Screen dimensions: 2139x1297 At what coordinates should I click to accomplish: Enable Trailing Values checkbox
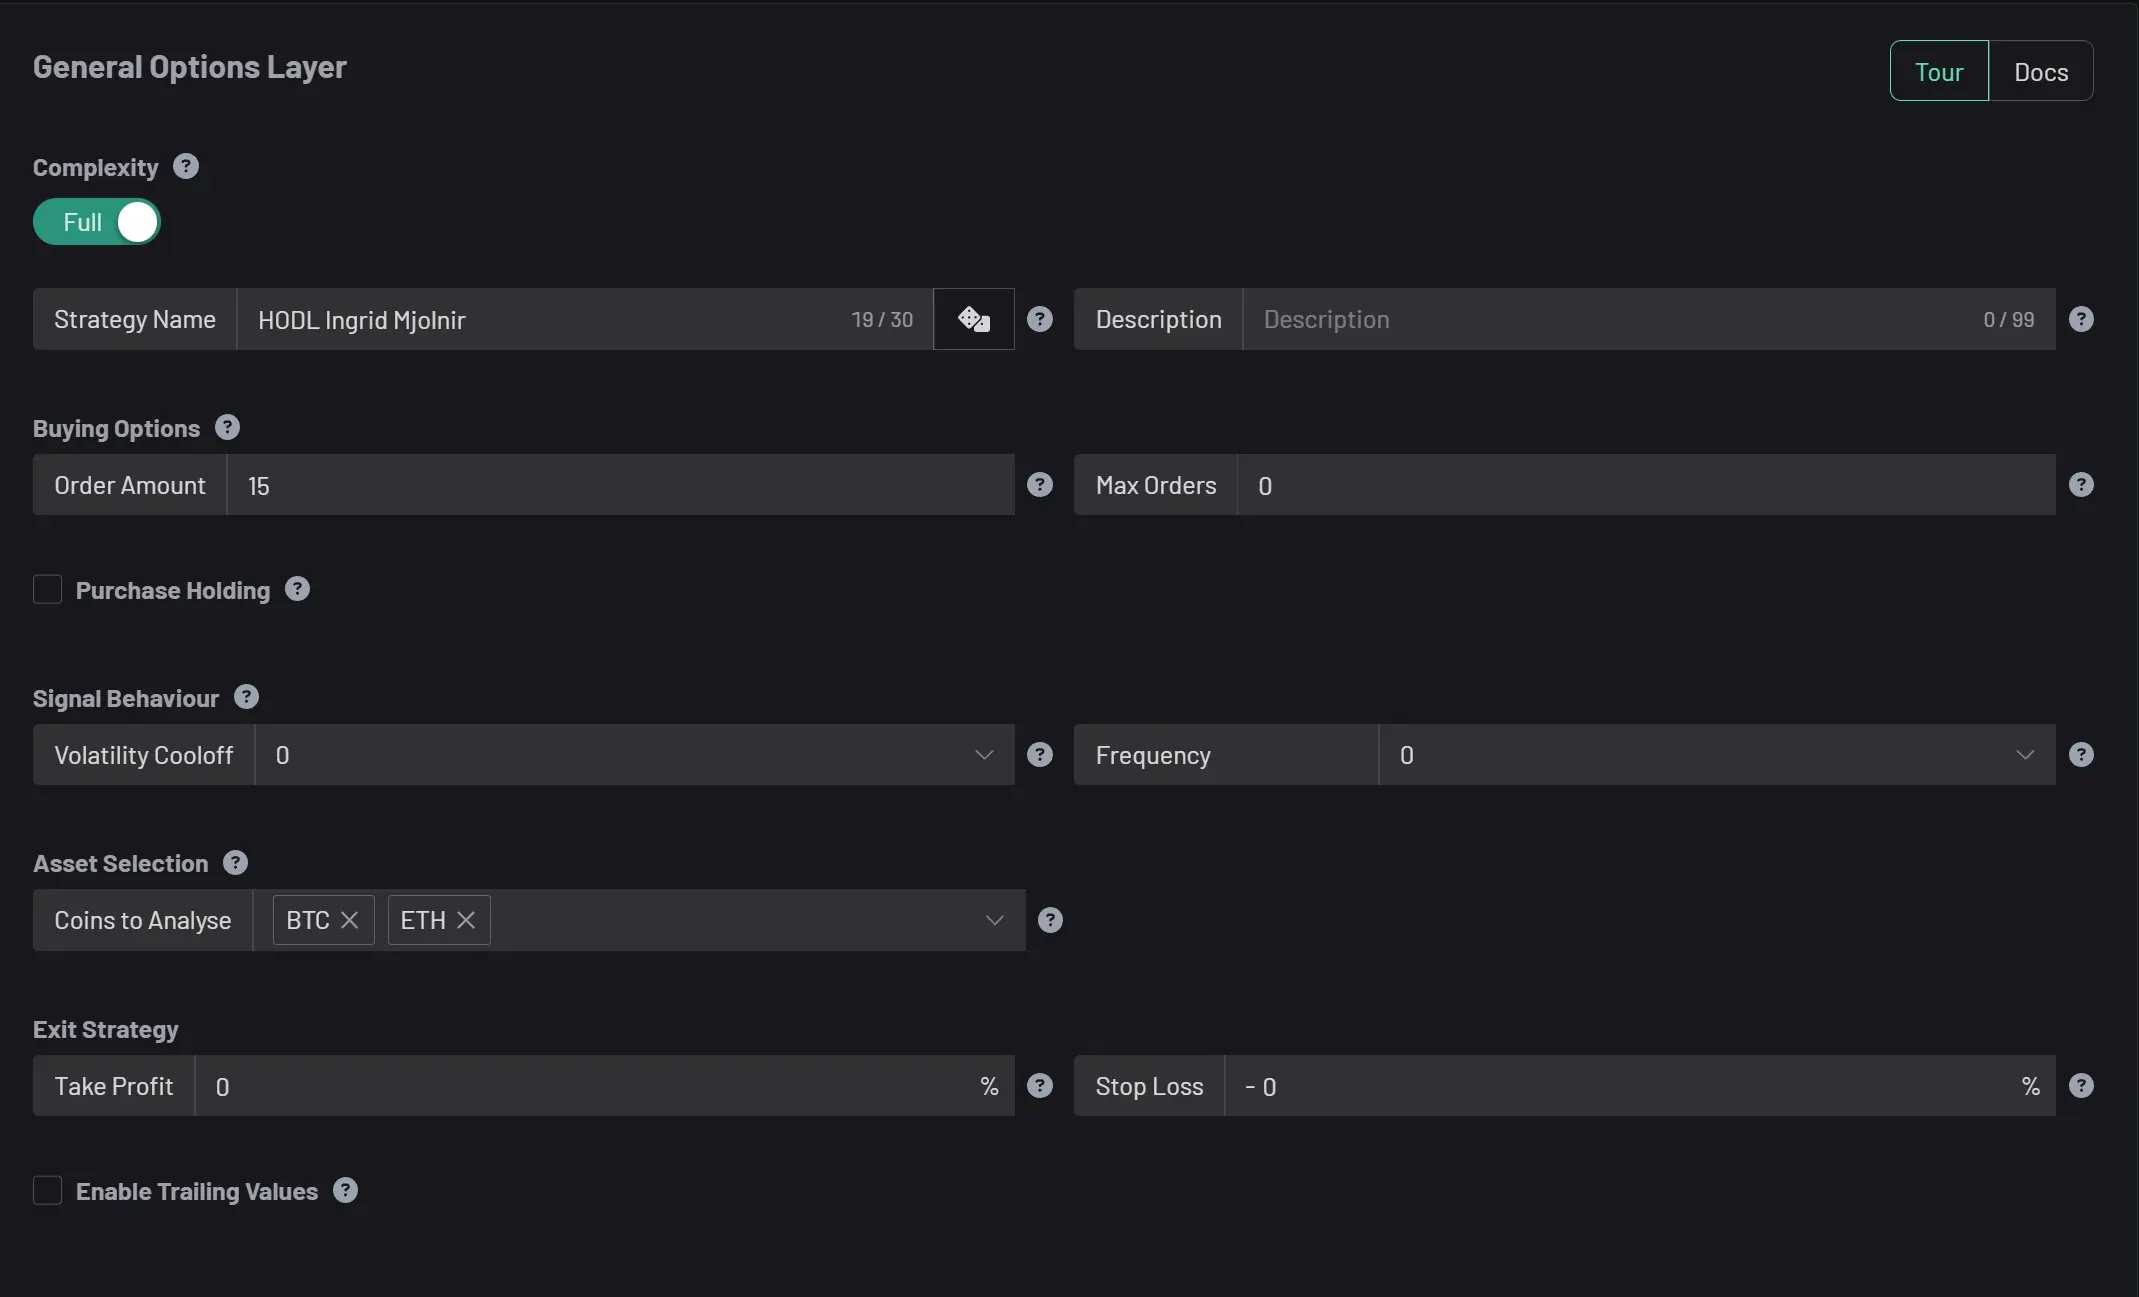tap(47, 1191)
